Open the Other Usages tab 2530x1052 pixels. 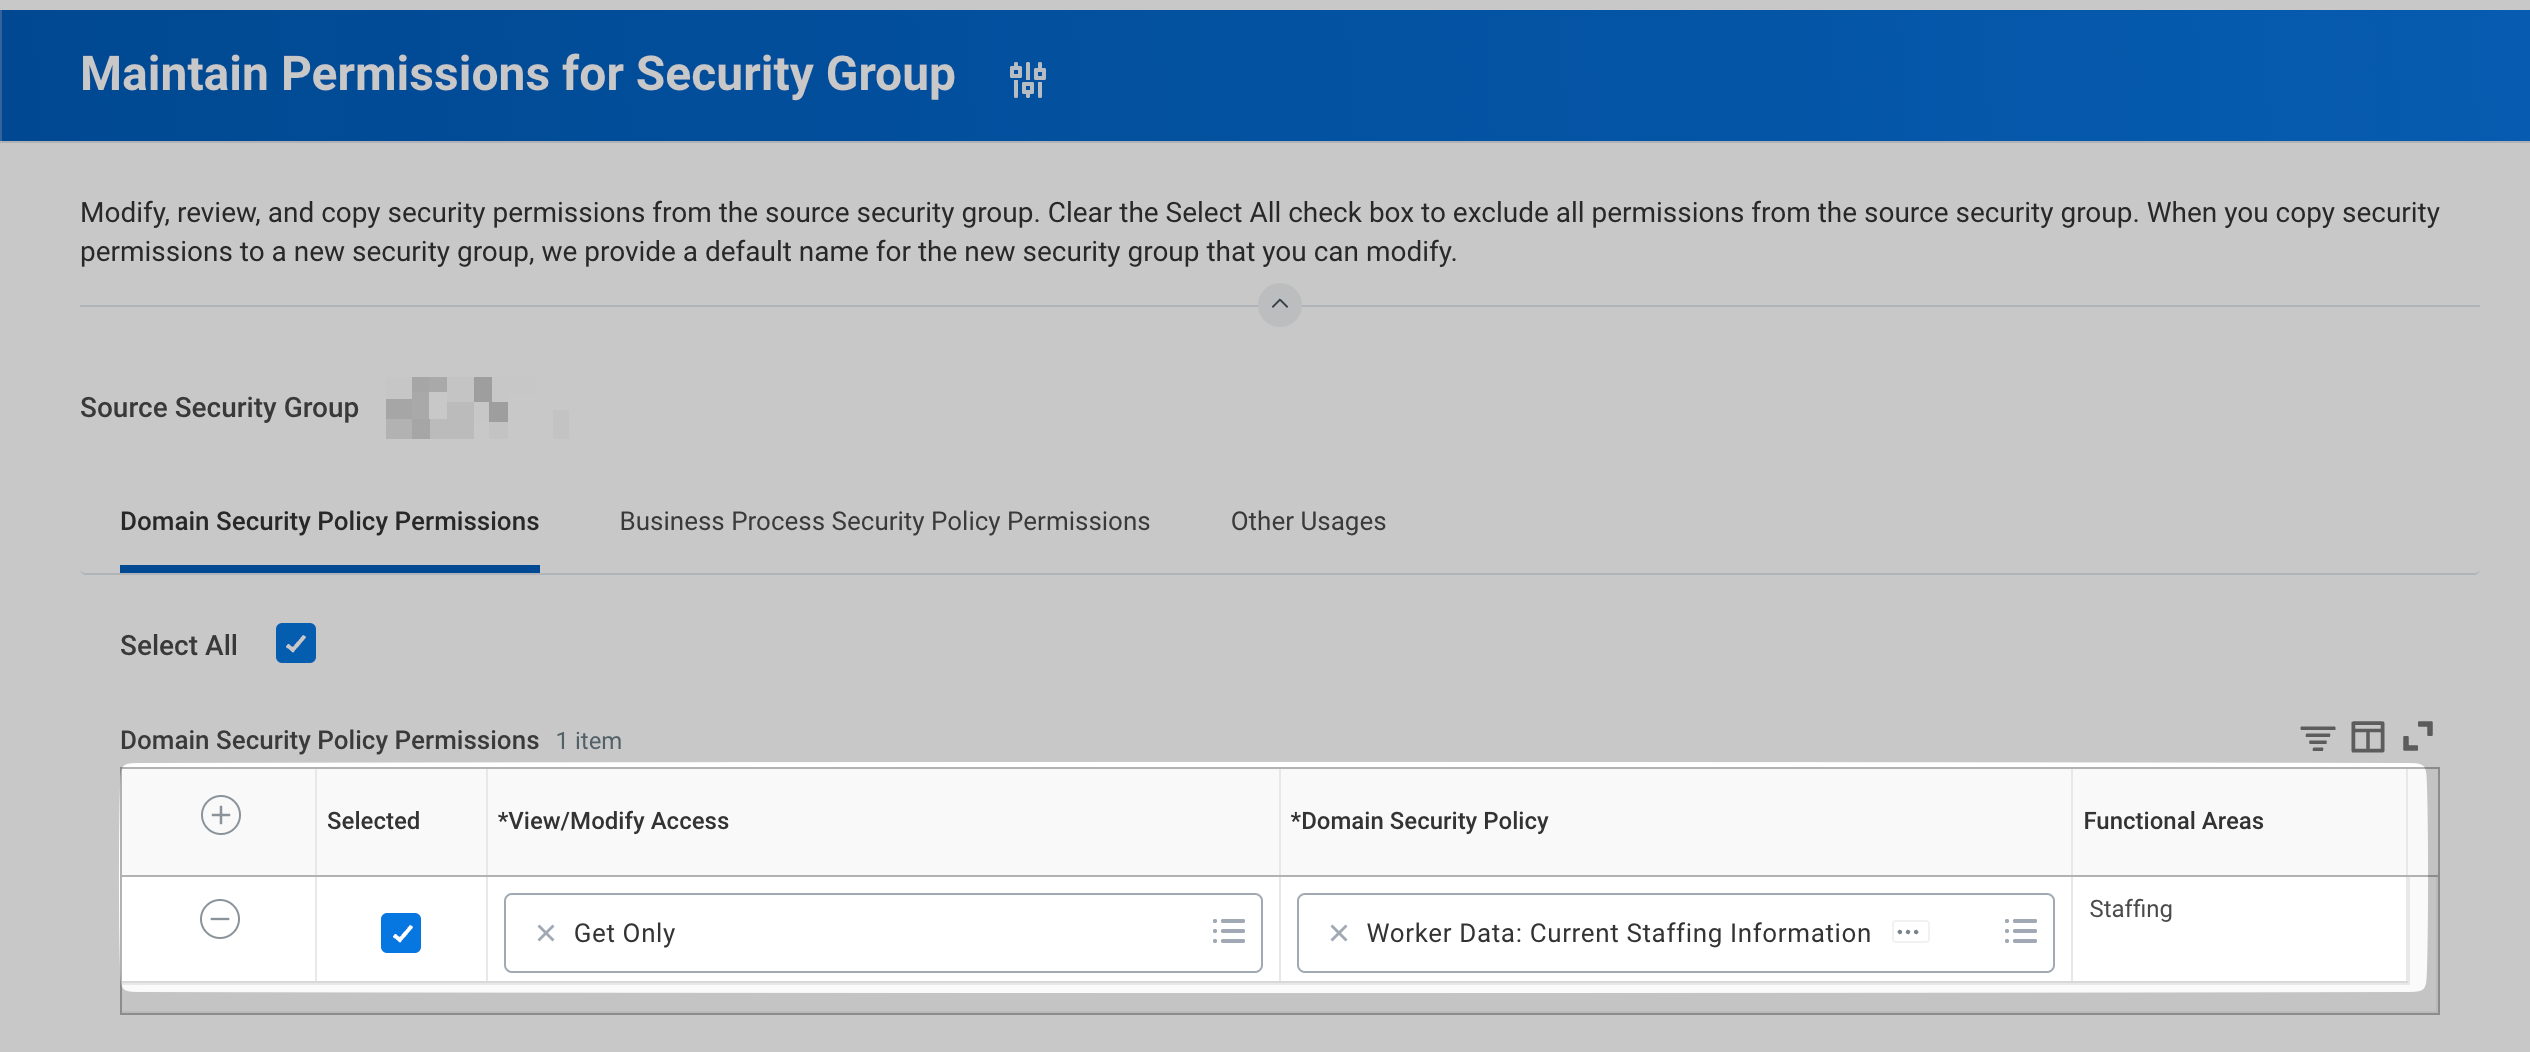tap(1308, 521)
